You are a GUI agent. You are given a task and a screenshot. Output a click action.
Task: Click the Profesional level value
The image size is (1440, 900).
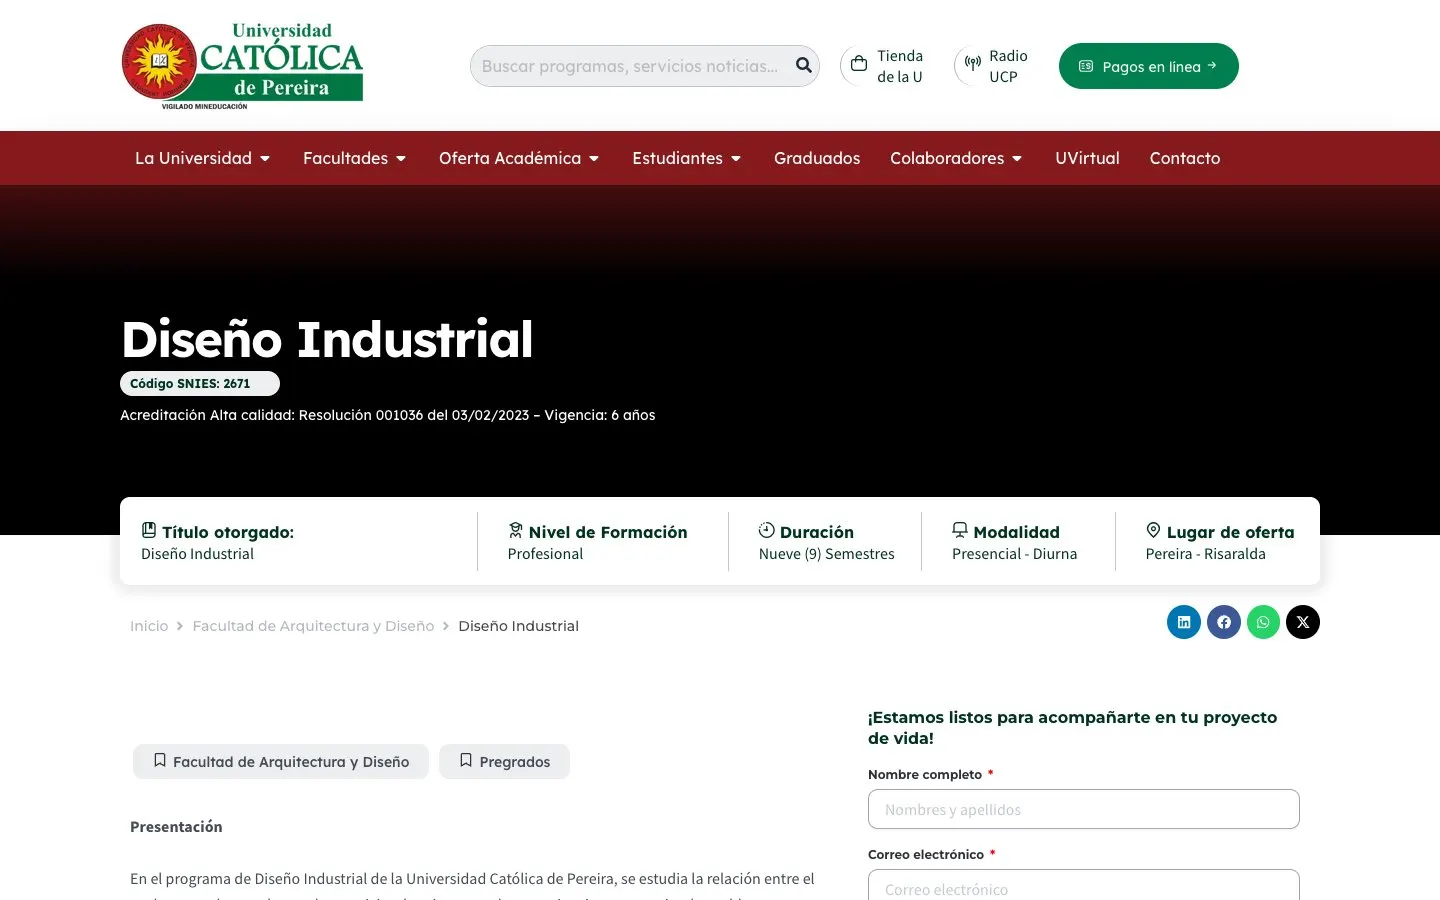(545, 554)
